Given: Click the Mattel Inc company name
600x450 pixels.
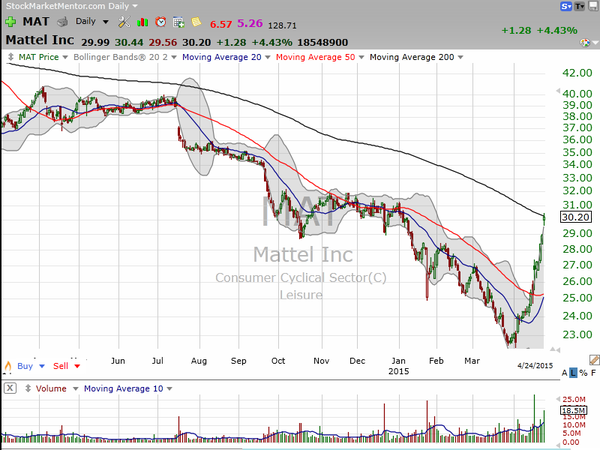Looking at the screenshot, I should pyautogui.click(x=40, y=40).
